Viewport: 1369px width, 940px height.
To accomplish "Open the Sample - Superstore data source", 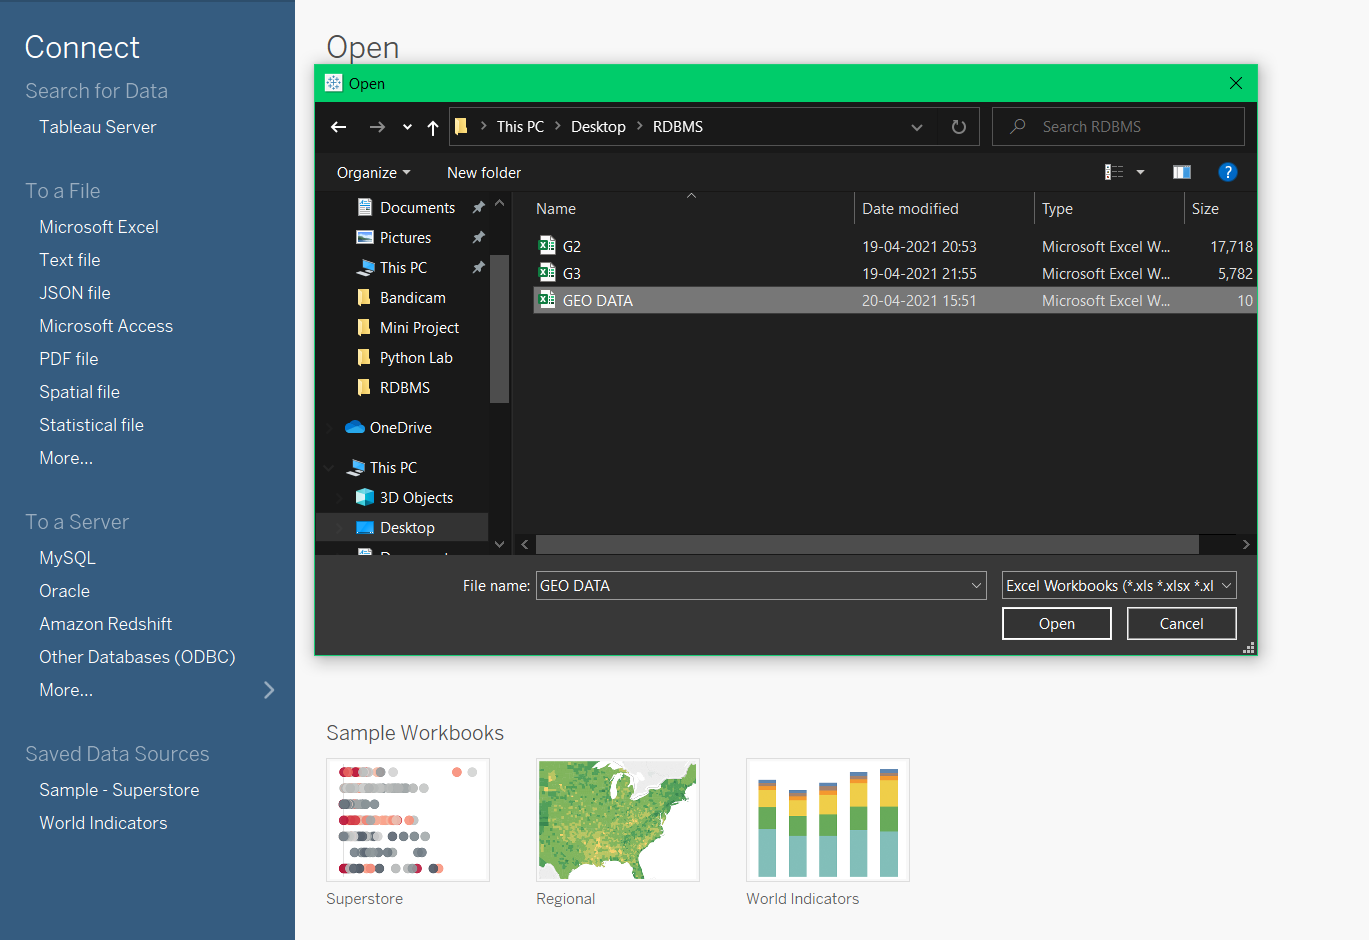I will pos(118,789).
